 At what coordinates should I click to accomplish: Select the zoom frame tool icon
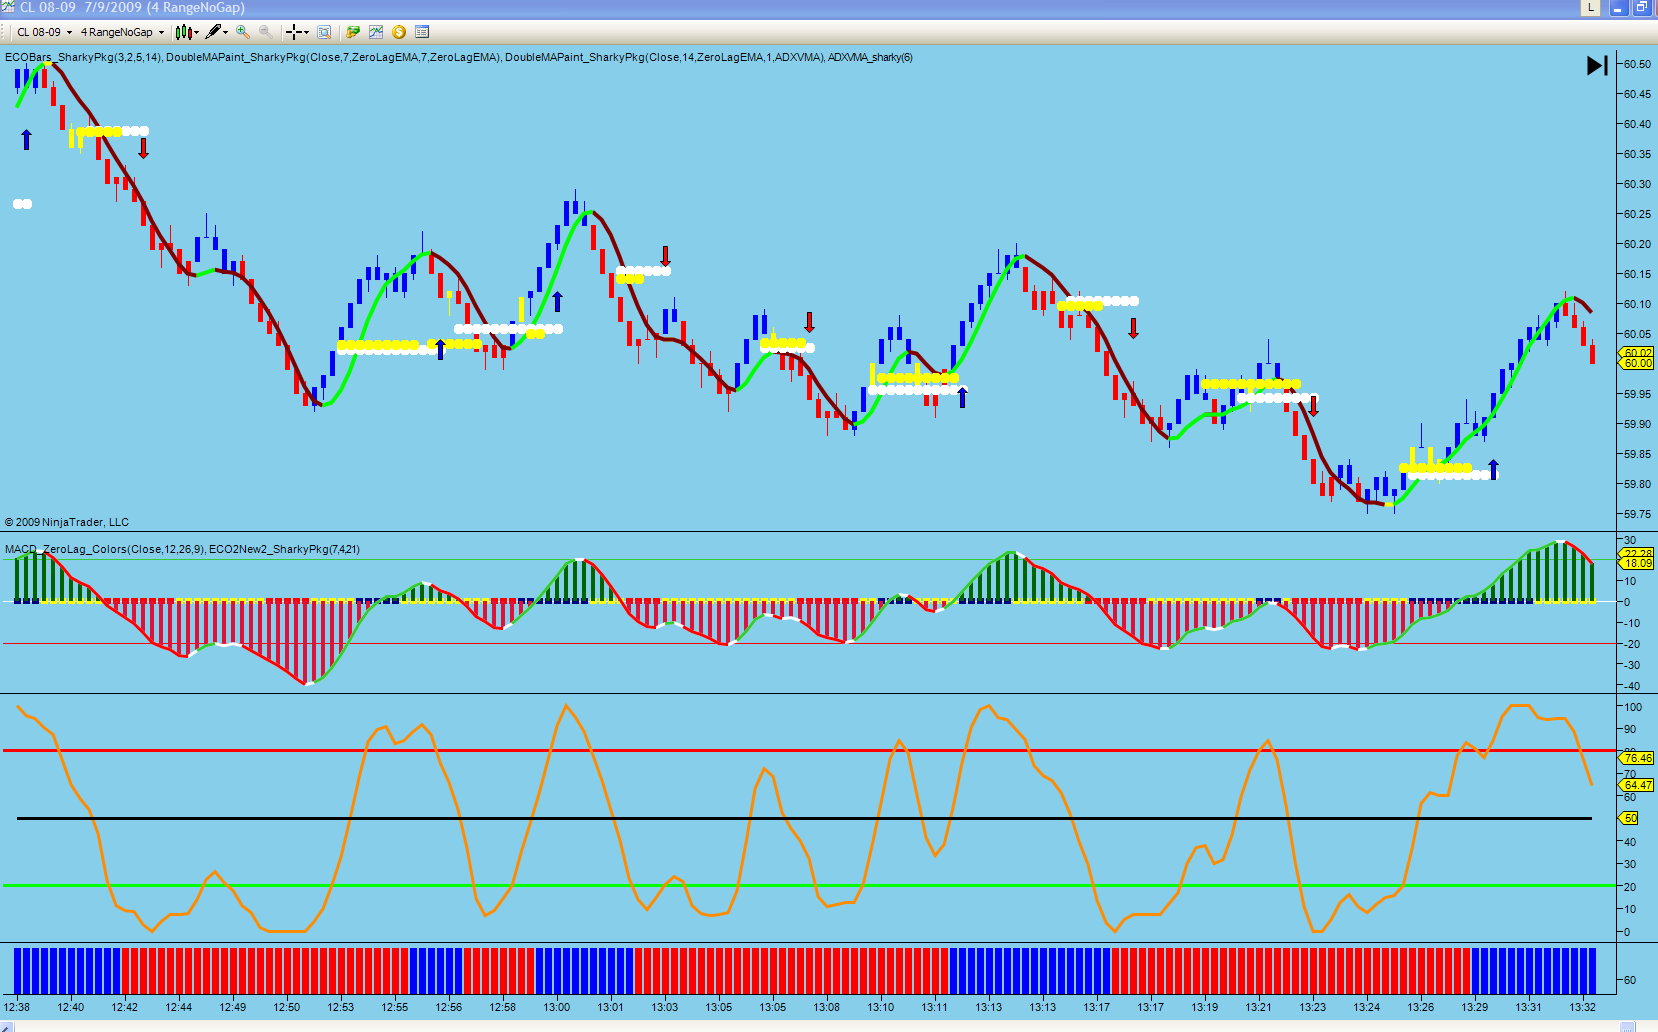[324, 32]
